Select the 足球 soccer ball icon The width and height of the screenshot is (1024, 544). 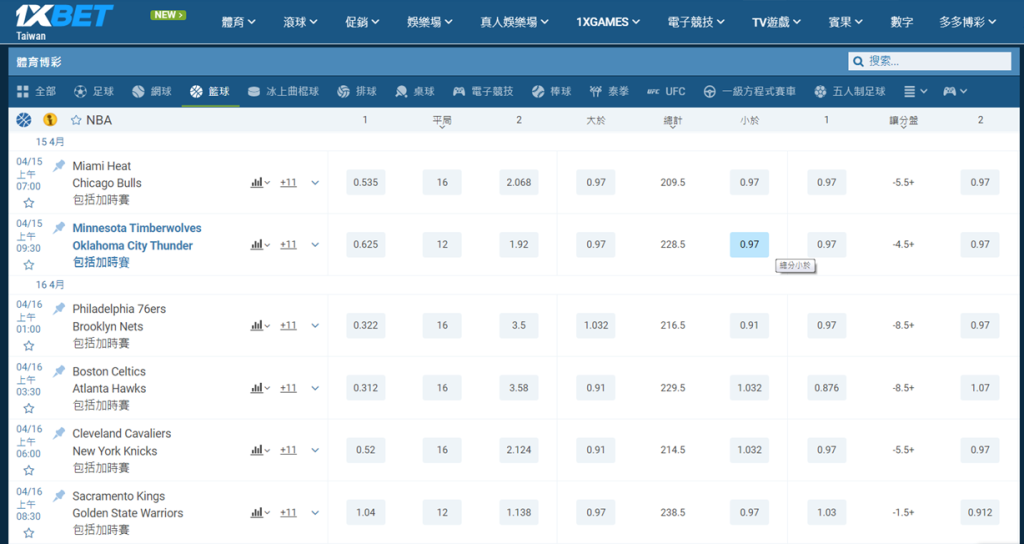tap(80, 91)
